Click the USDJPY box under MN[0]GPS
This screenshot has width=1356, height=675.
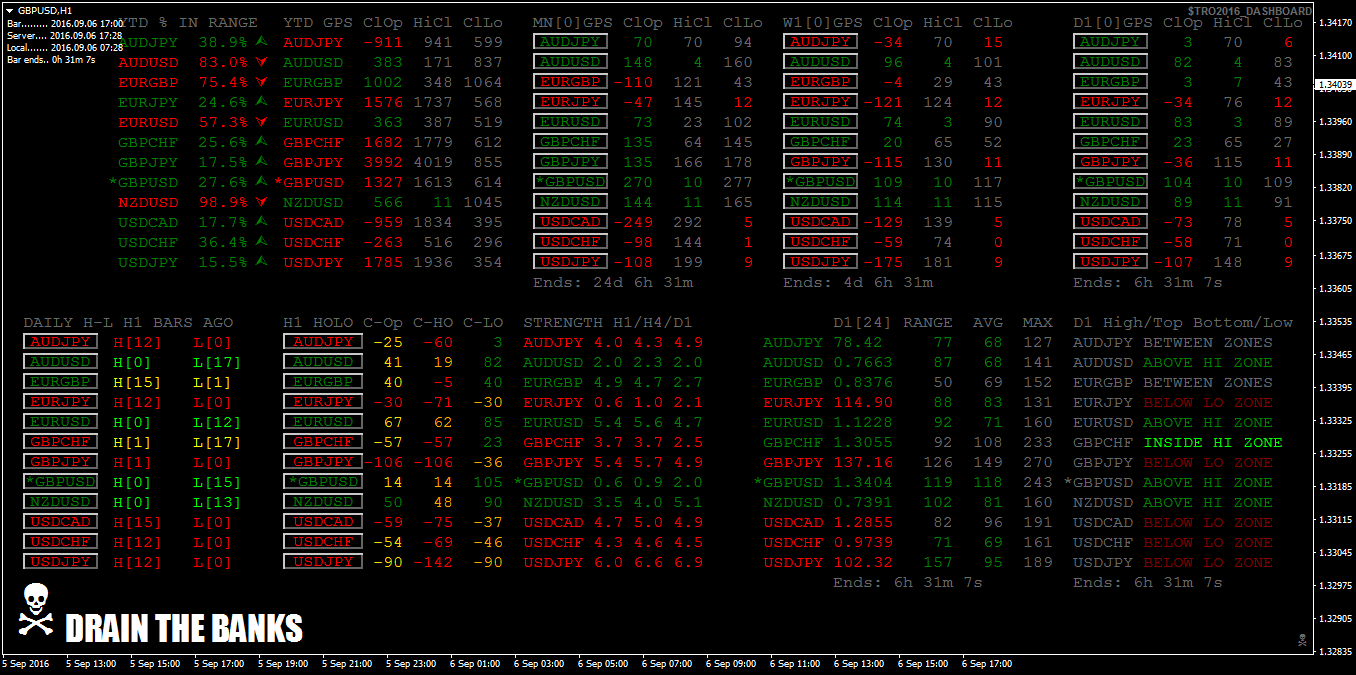pyautogui.click(x=570, y=262)
